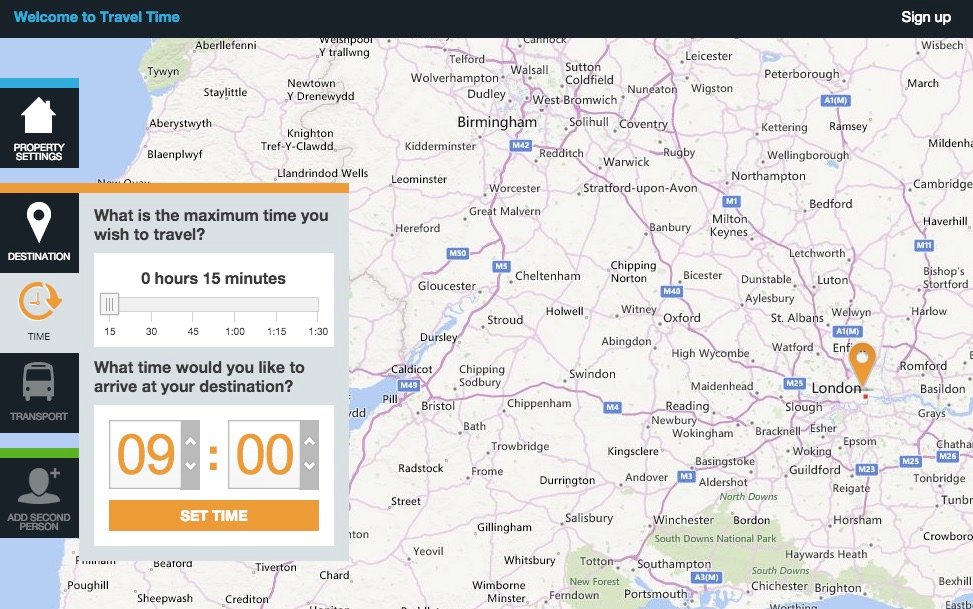
Task: Select the Destination pin icon
Action: pos(38,222)
